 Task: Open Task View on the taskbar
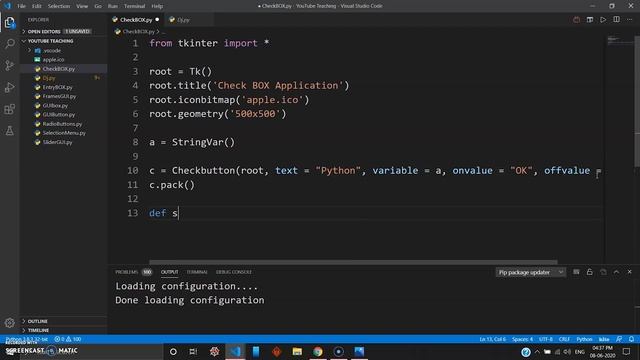tap(193, 351)
